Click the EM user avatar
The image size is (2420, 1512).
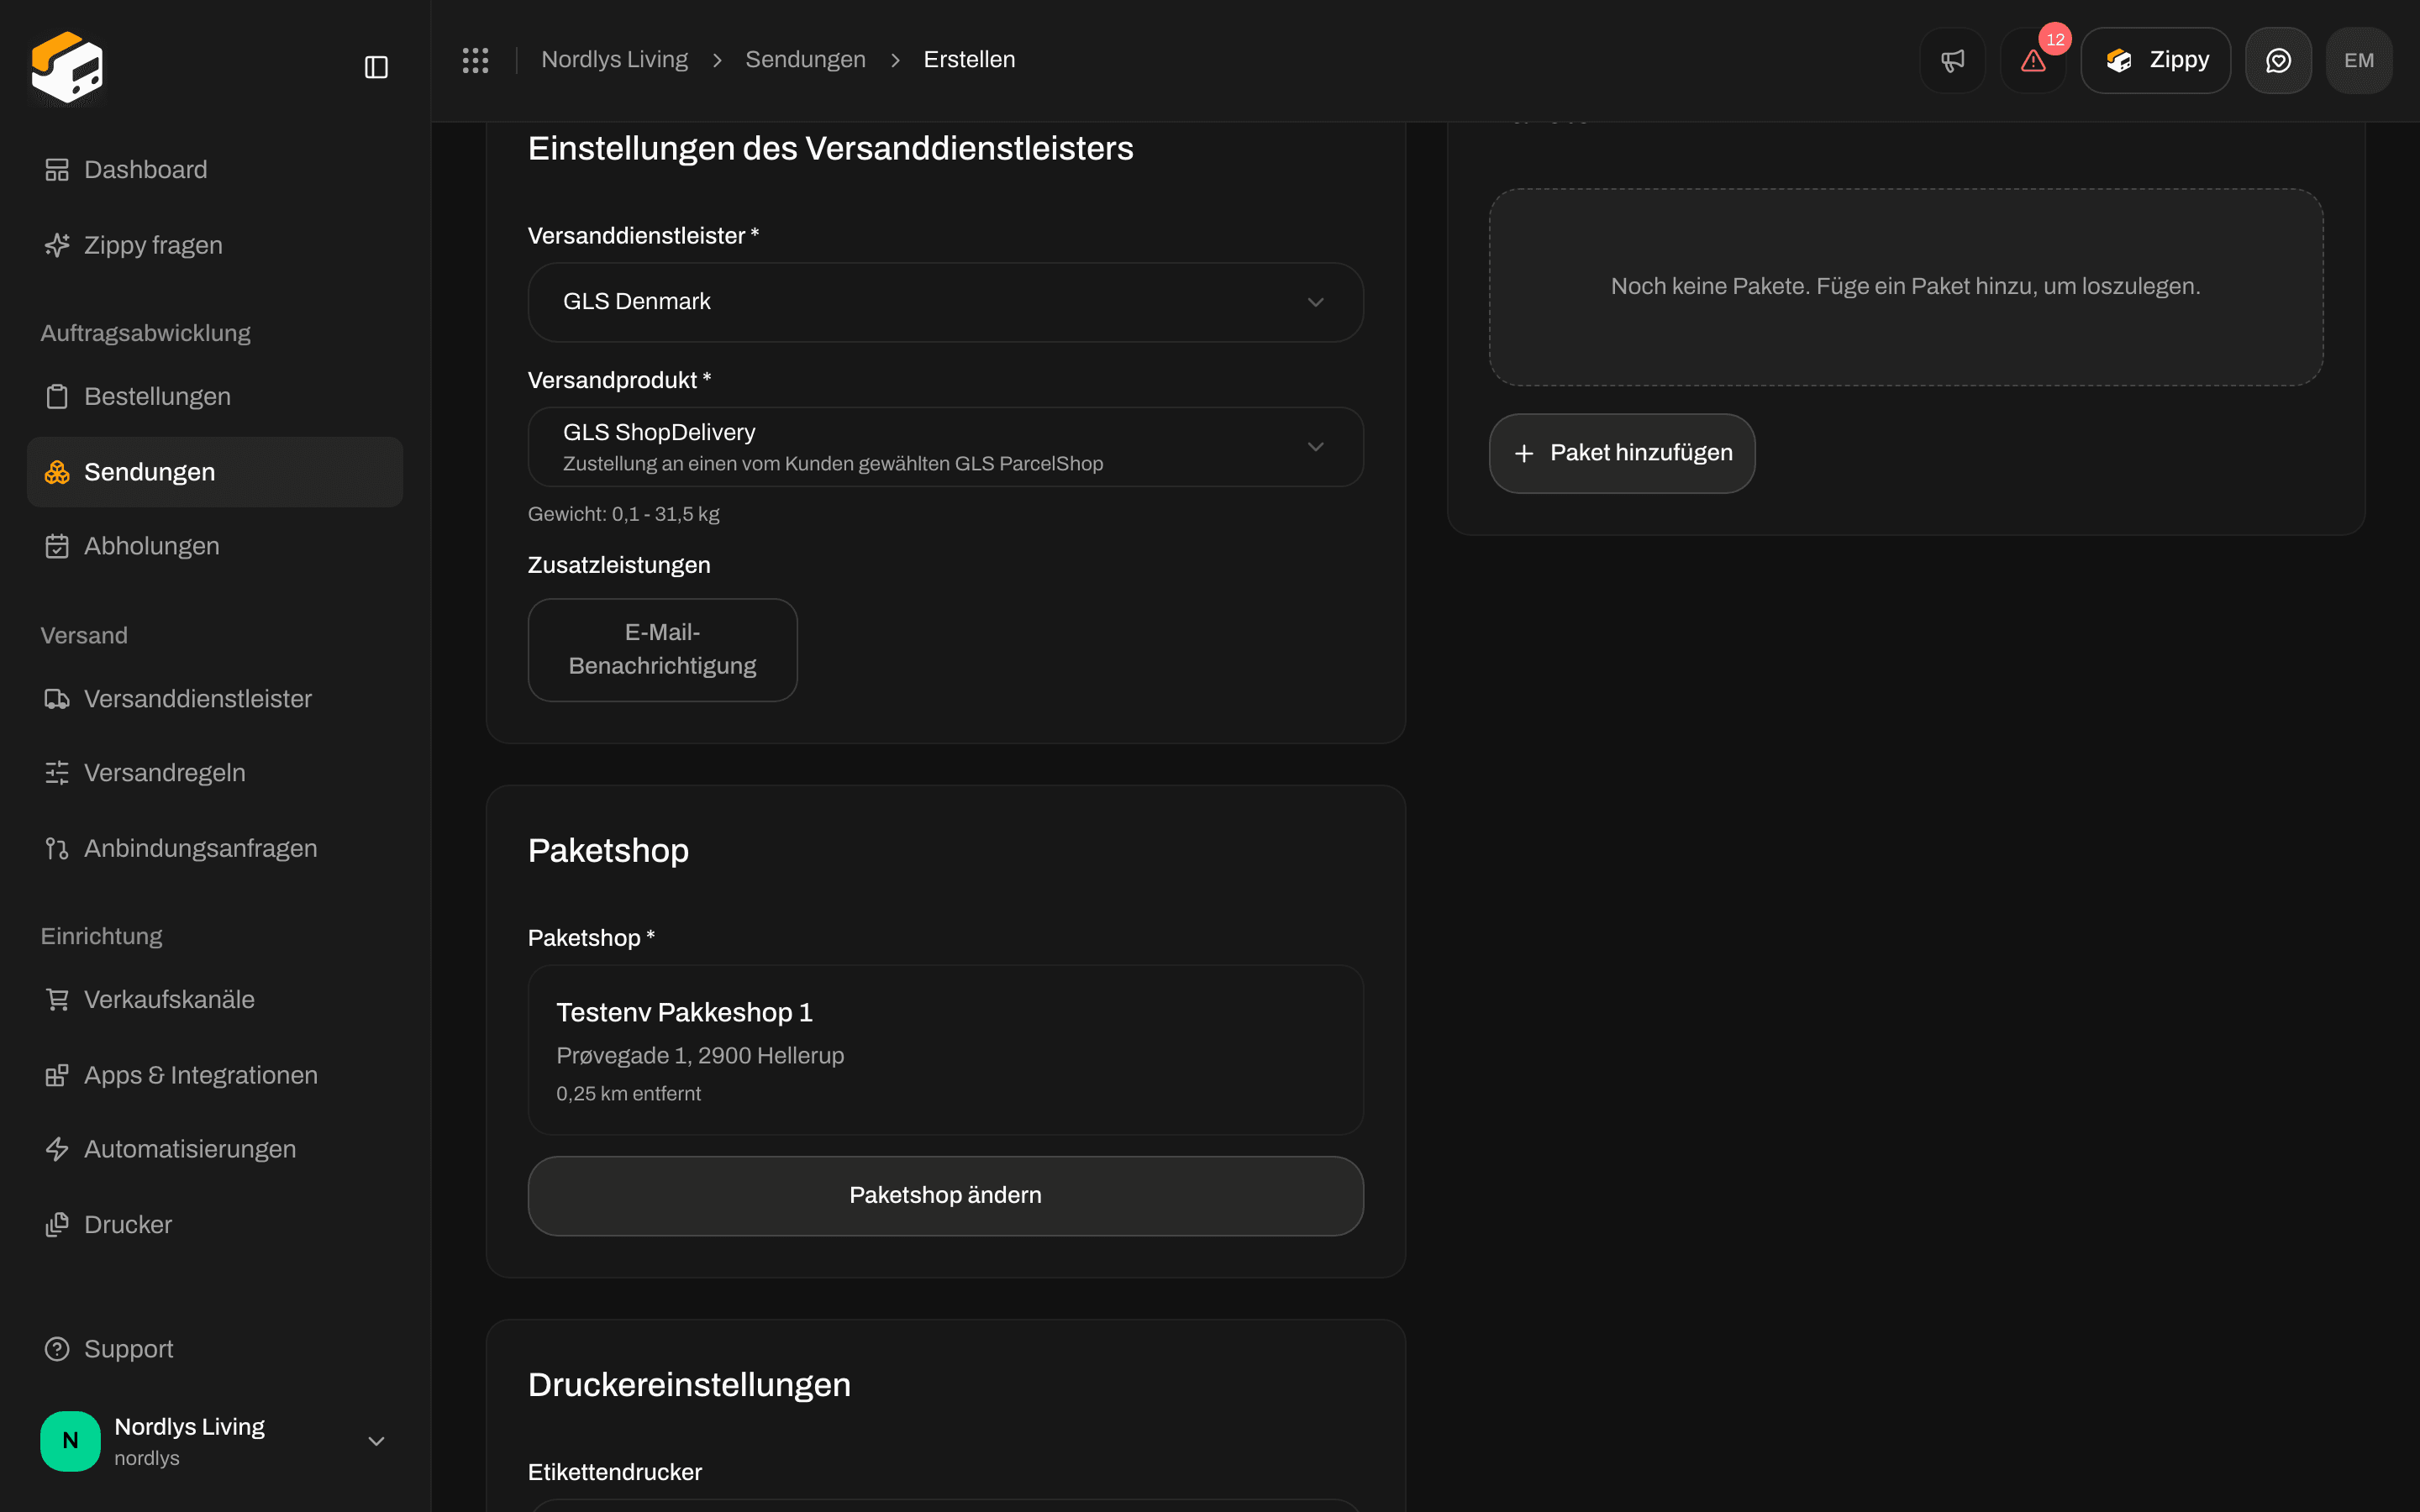pyautogui.click(x=2359, y=60)
